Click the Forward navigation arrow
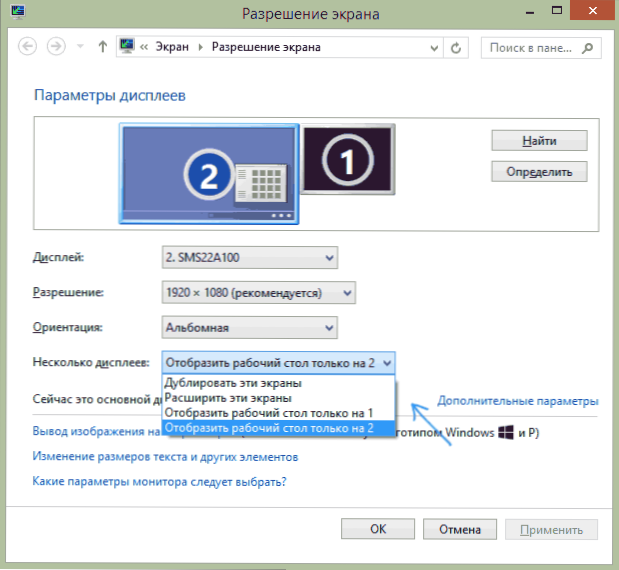This screenshot has height=570, width=619. pos(56,47)
